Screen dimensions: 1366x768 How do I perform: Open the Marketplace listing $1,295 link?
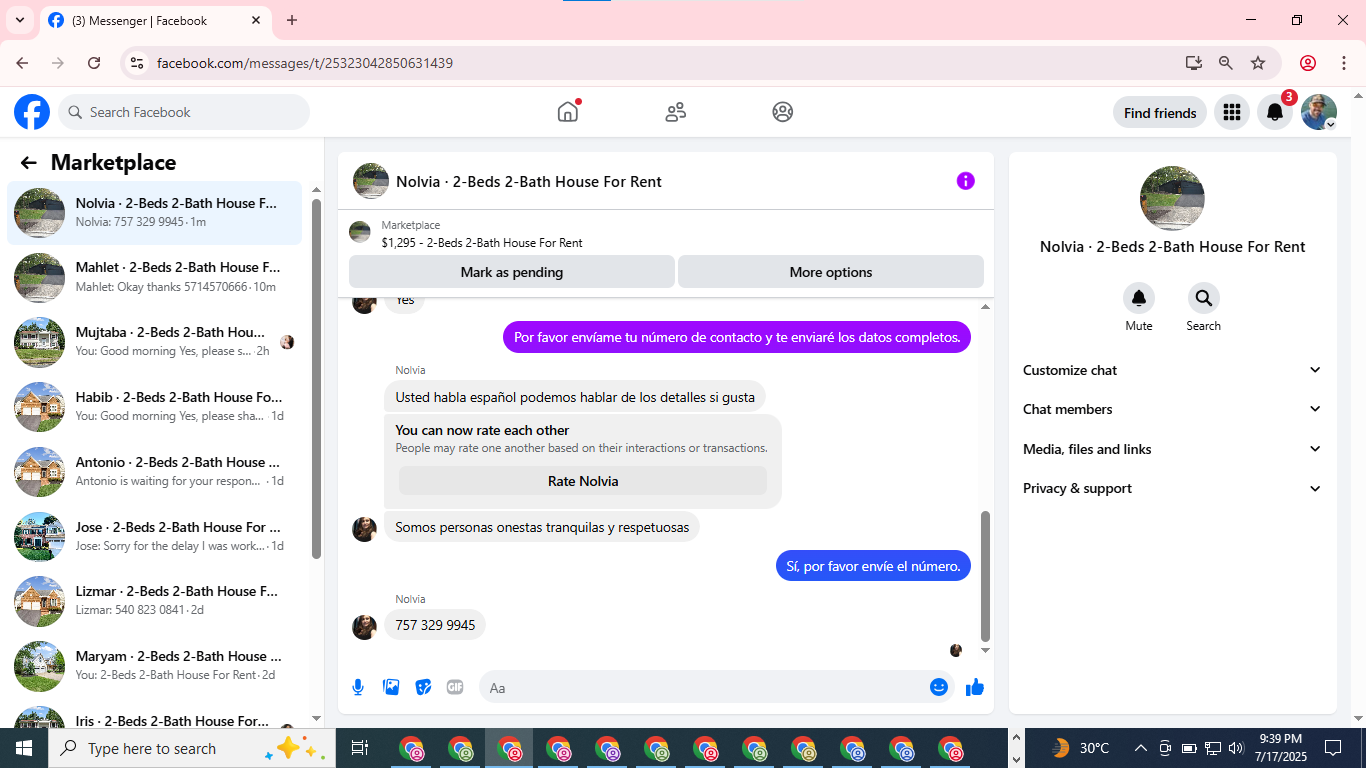481,242
